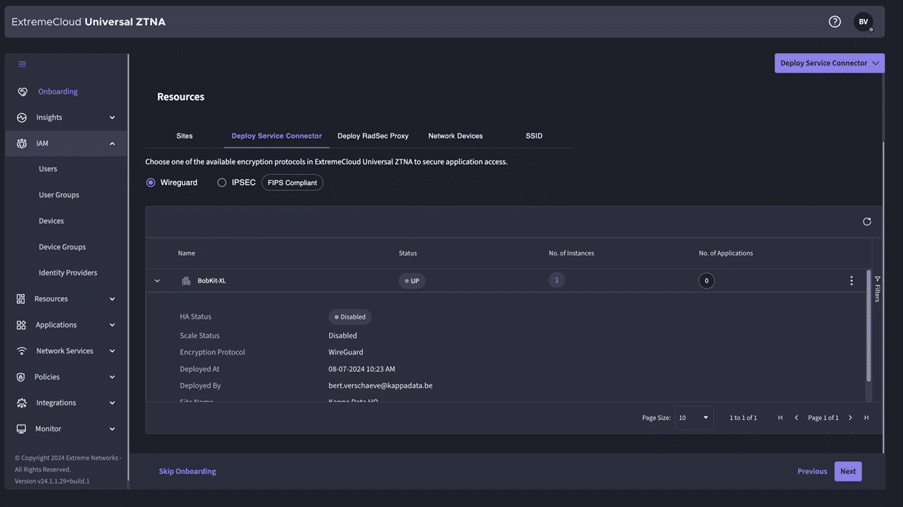Collapse the BobKit-XL row details
The image size is (903, 507).
coord(157,281)
